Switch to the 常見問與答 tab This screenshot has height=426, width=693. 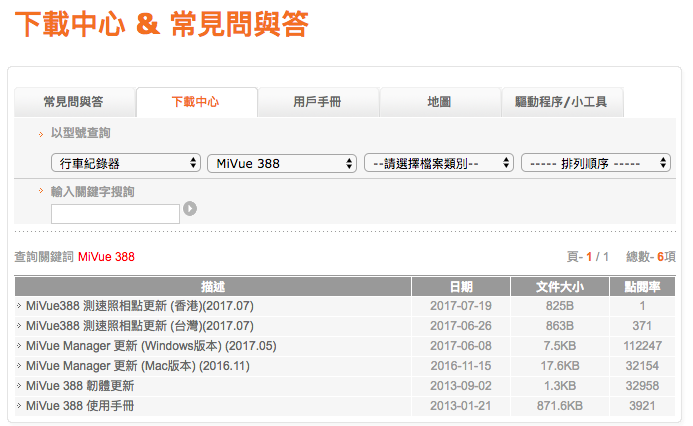[x=74, y=102]
